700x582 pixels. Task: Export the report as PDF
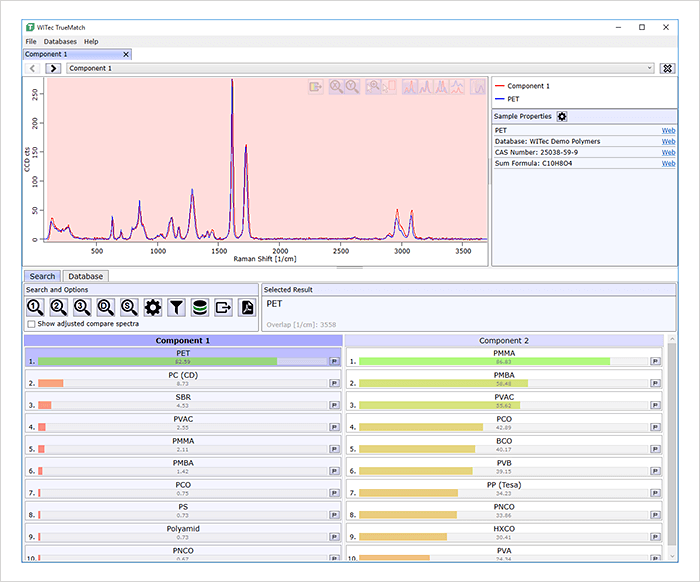247,308
